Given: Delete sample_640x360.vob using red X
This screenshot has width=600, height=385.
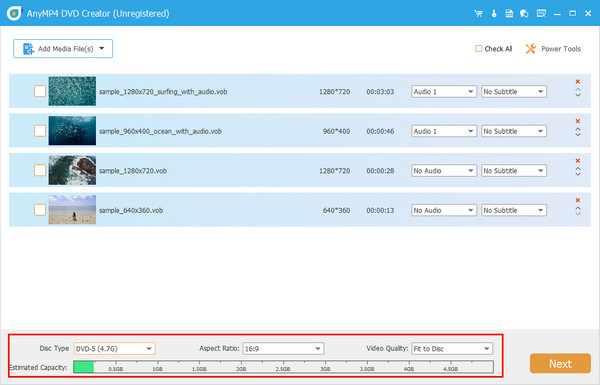Looking at the screenshot, I should click(578, 200).
